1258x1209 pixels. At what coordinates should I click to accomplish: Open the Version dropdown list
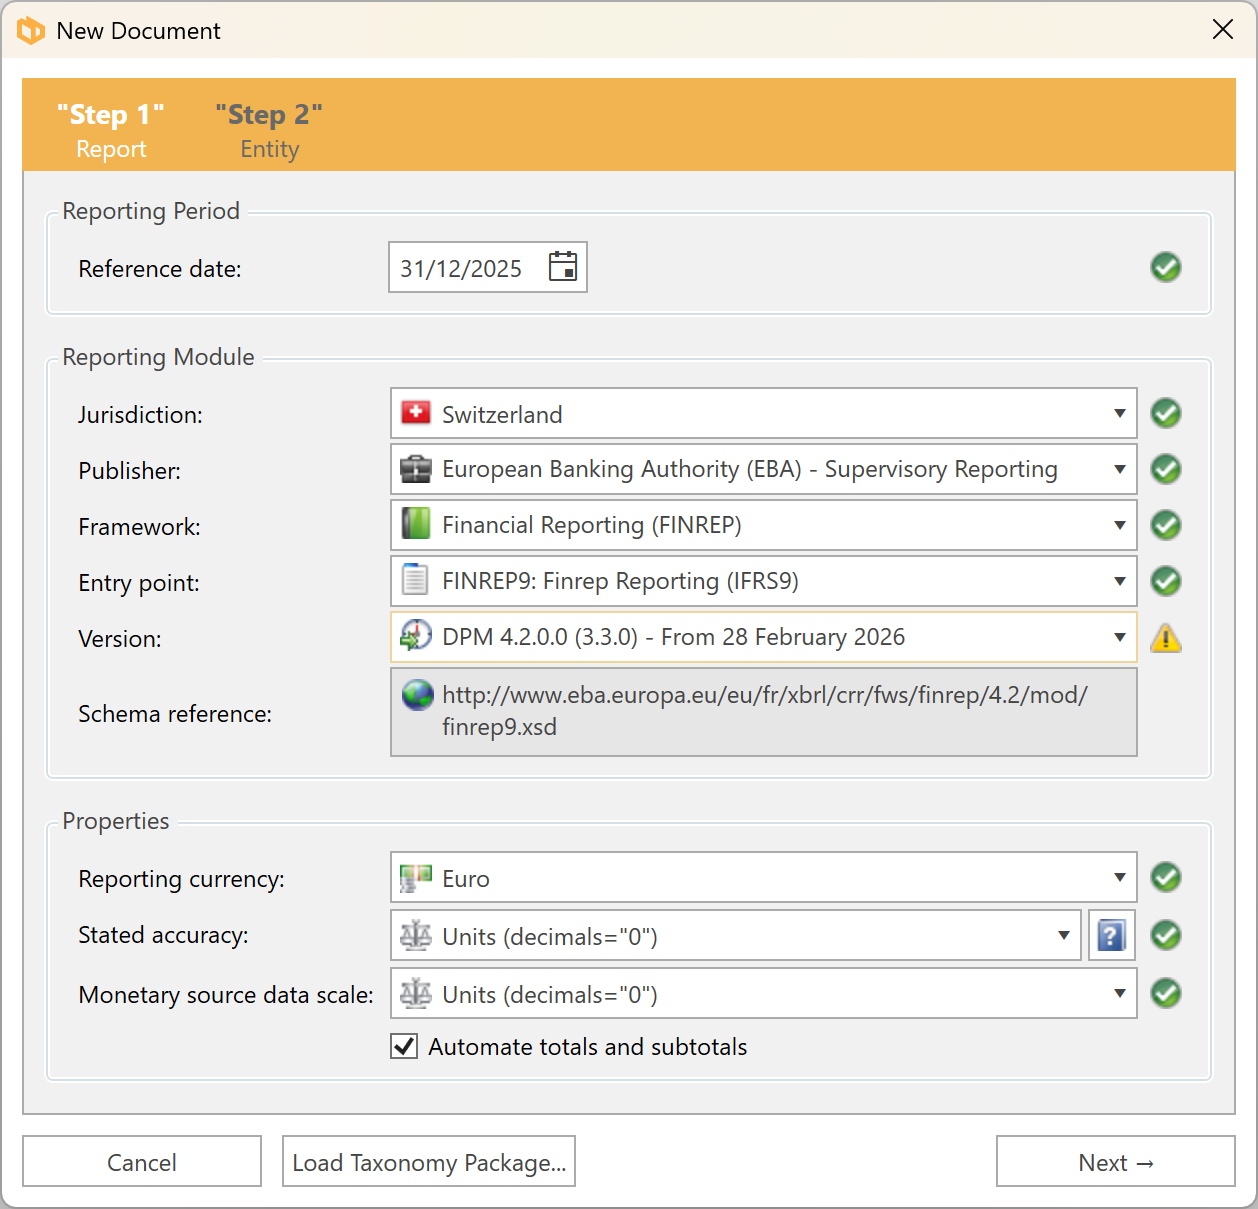pyautogui.click(x=1119, y=638)
